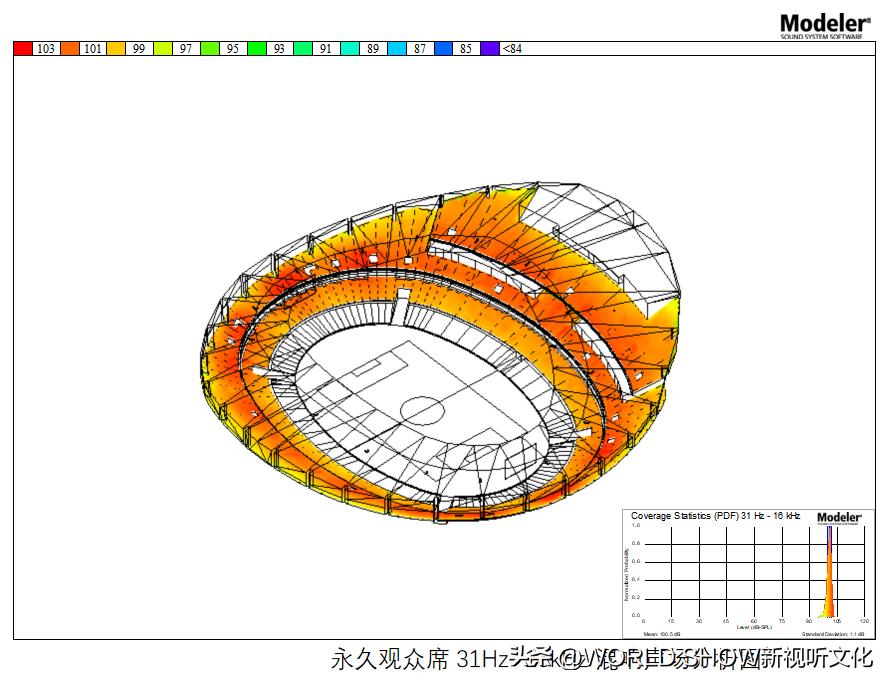Click the '95' legend value

[x=232, y=49]
